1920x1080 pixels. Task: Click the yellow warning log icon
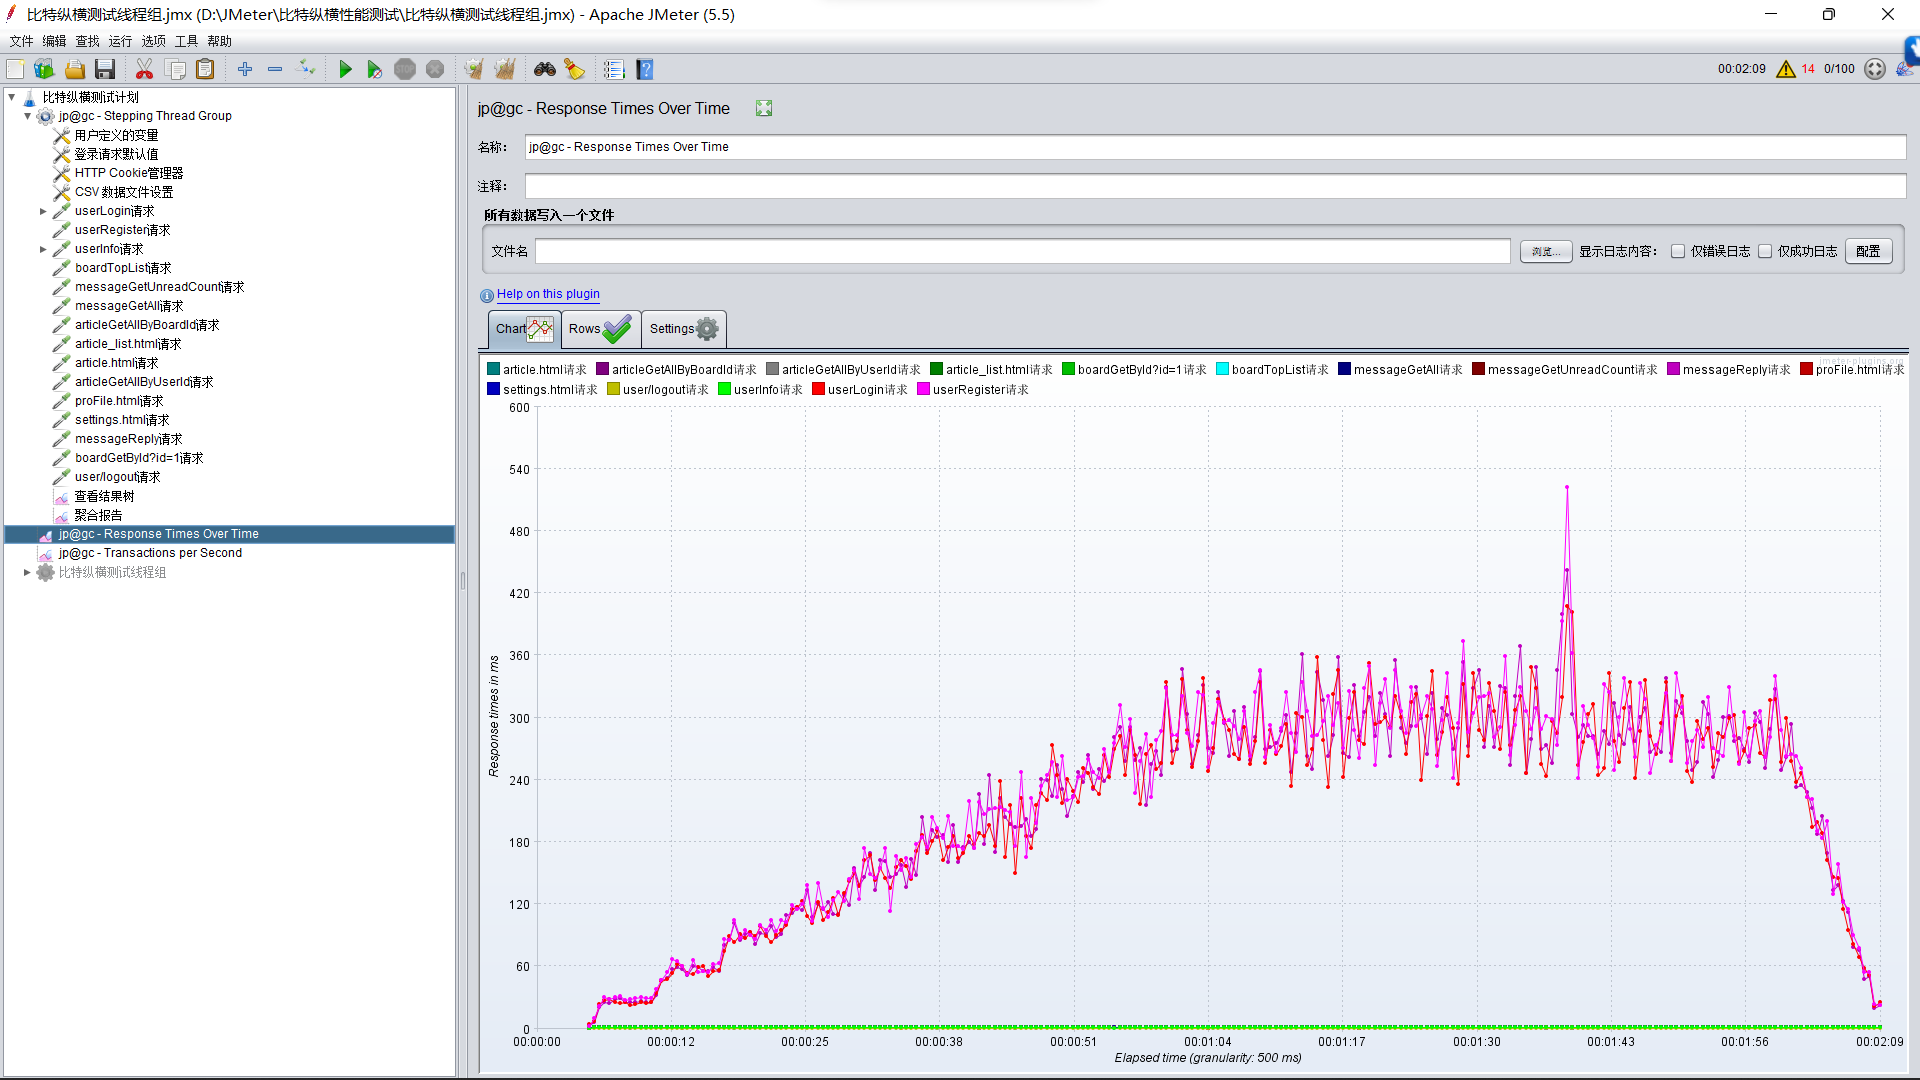tap(1785, 69)
